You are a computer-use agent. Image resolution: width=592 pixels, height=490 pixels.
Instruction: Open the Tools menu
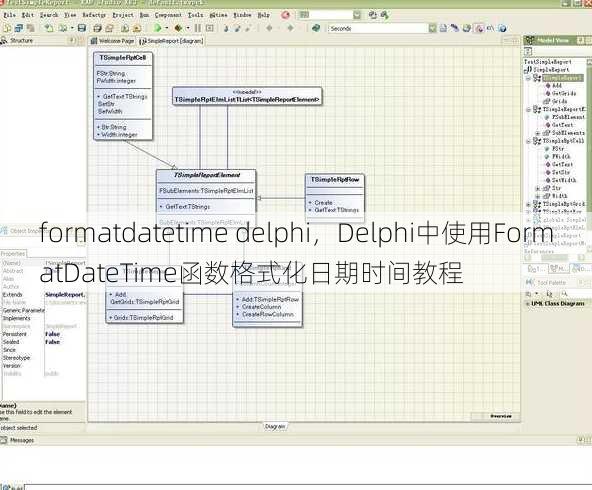pos(196,15)
